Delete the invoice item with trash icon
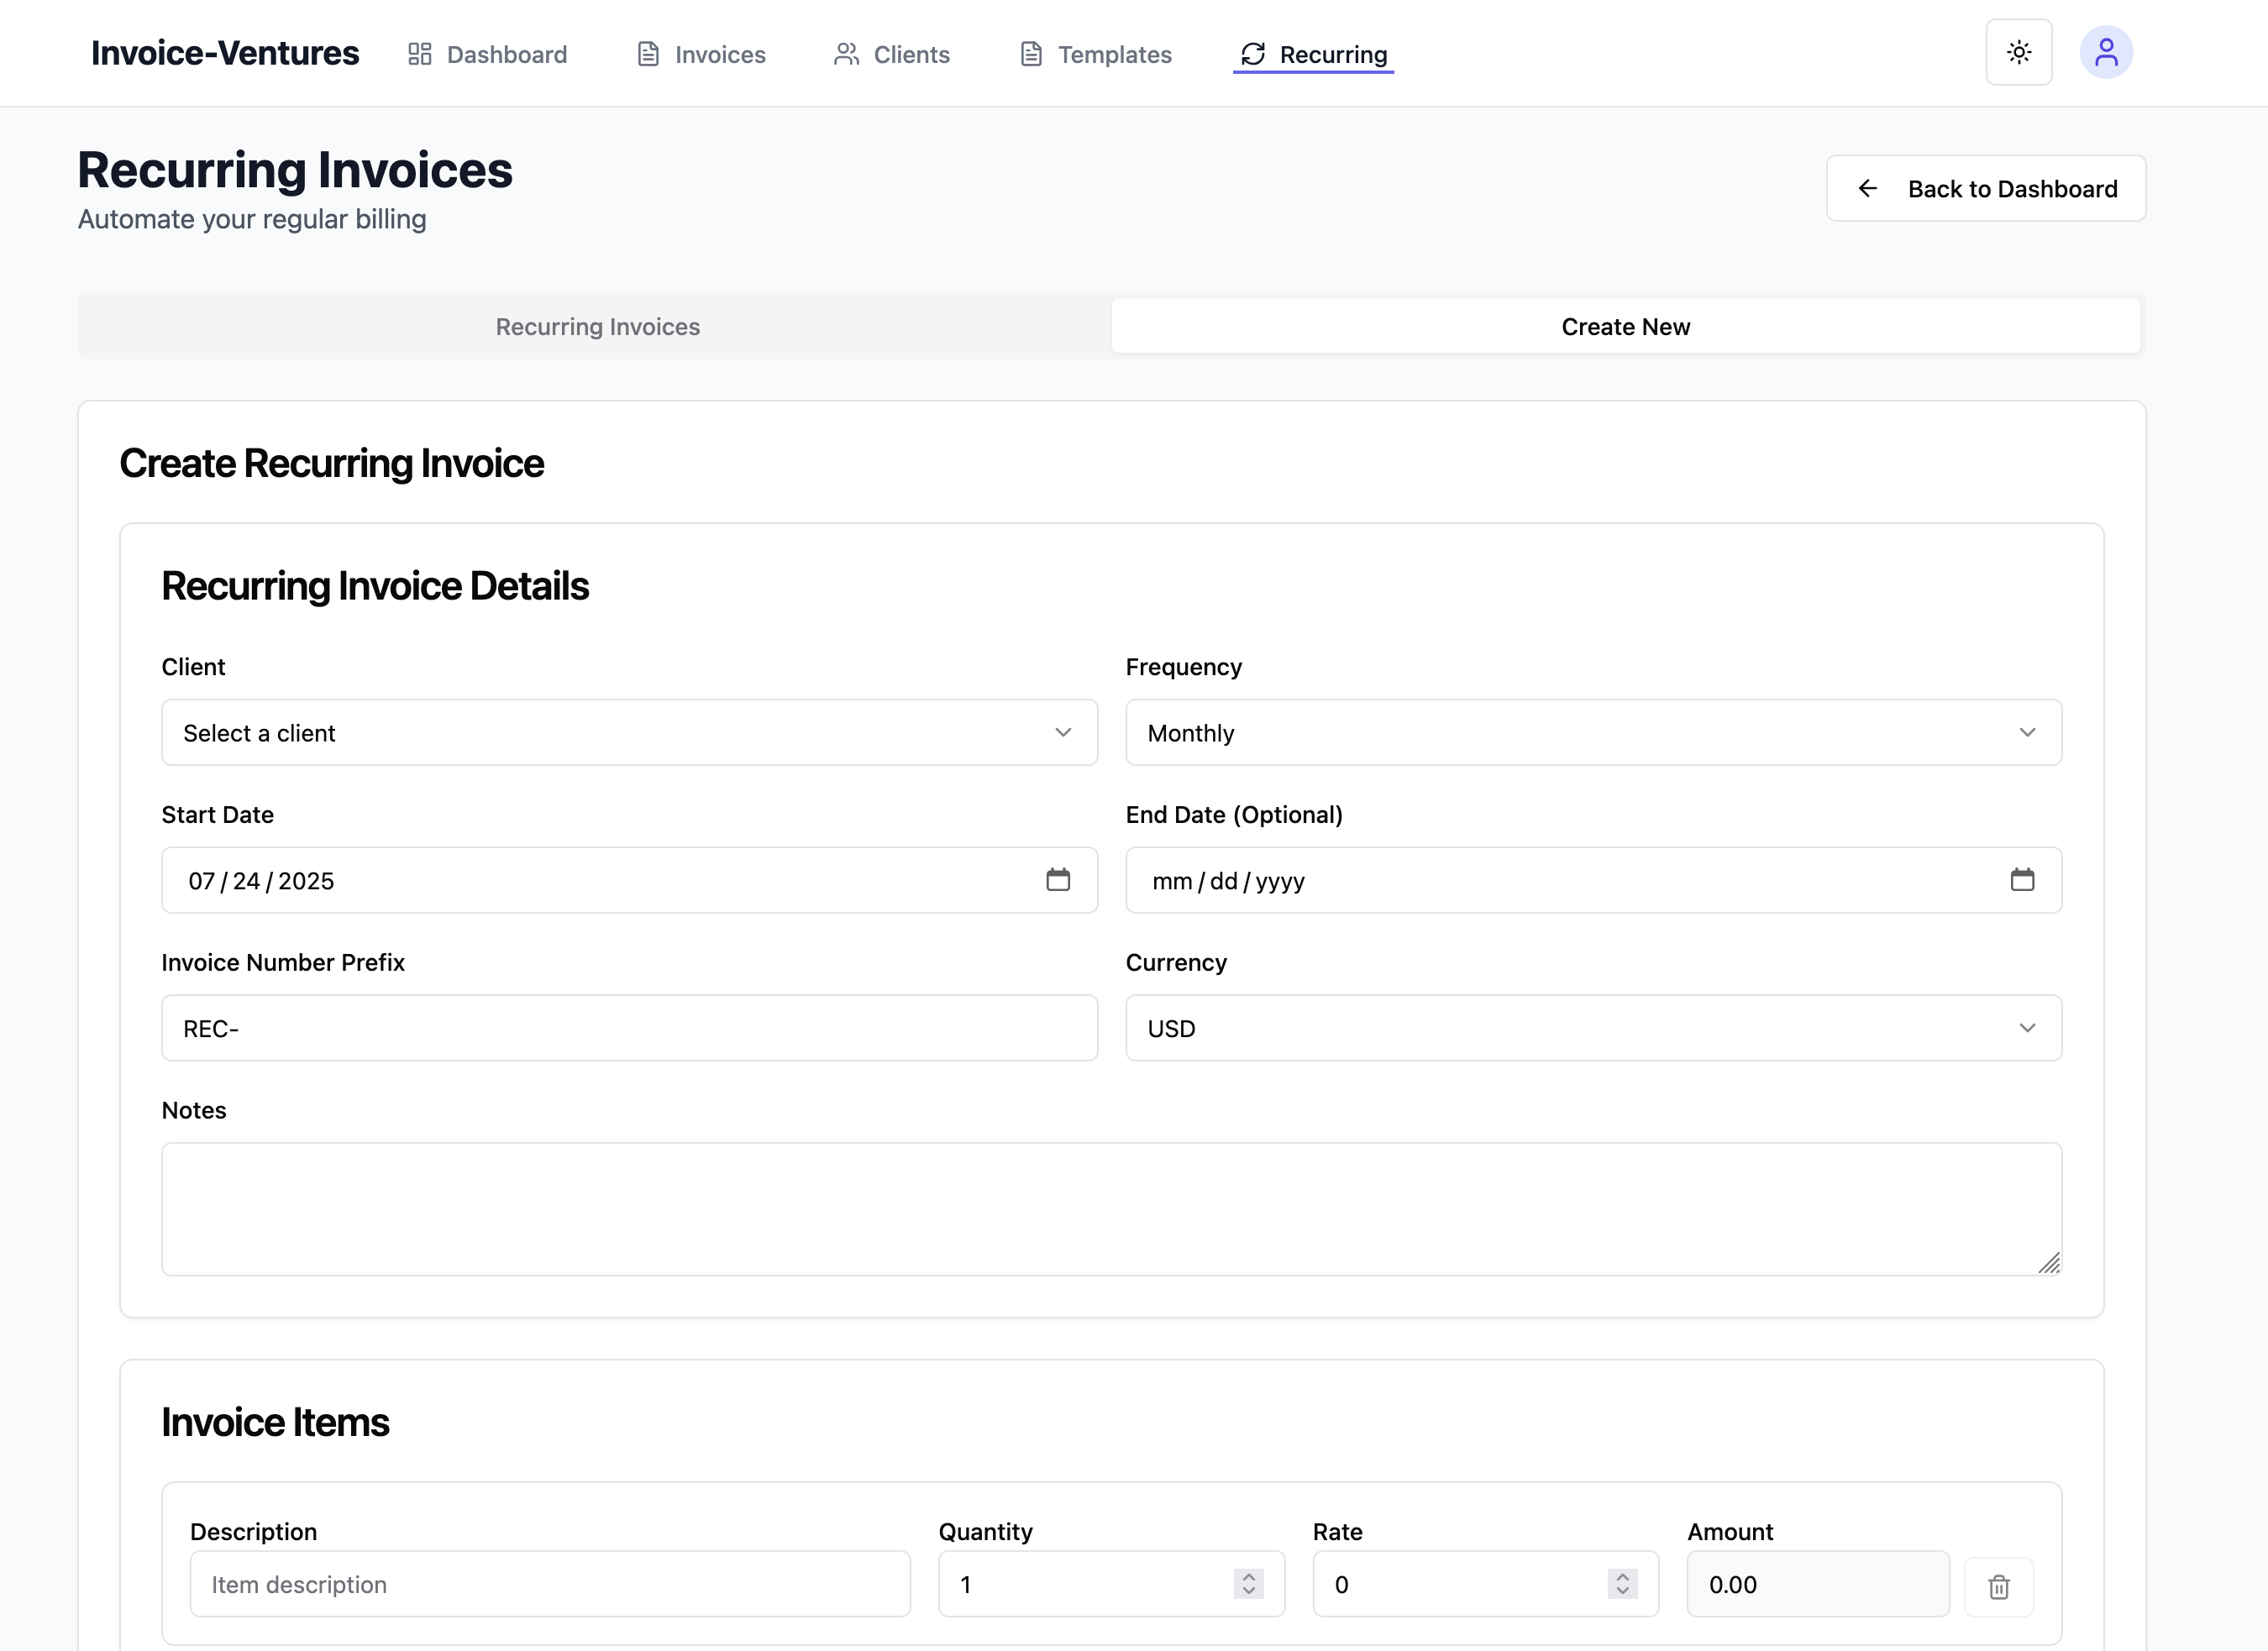The image size is (2268, 1651). (x=1998, y=1587)
